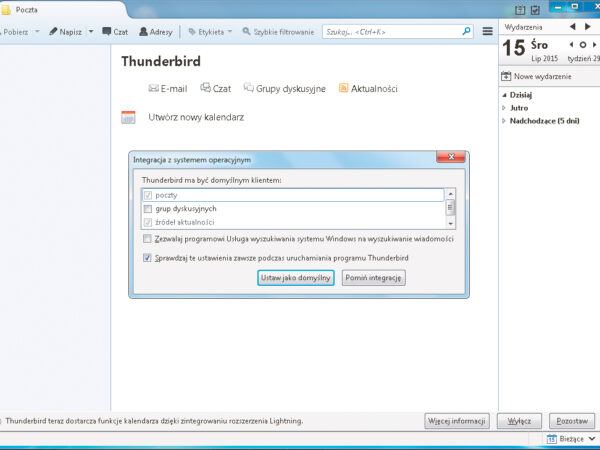Click the Pomiń integrację button

coord(373,278)
